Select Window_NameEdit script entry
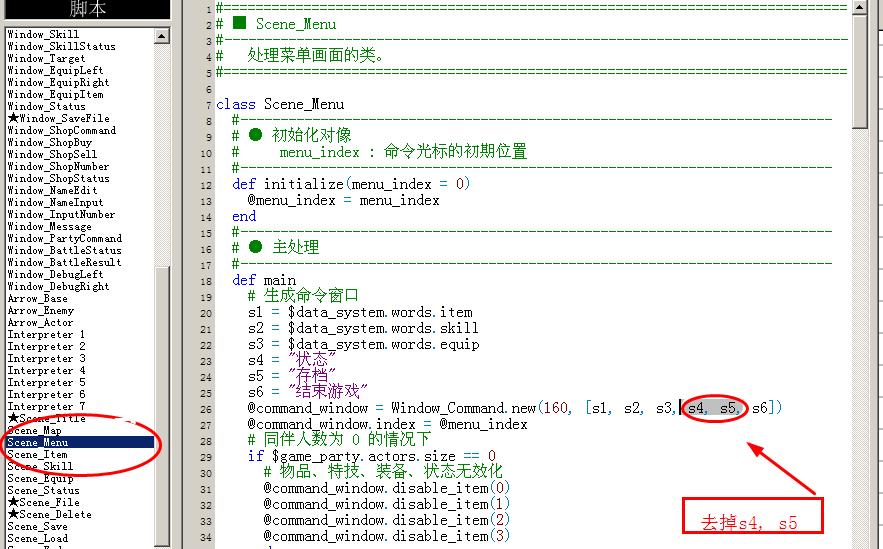883x549 pixels. [x=52, y=191]
